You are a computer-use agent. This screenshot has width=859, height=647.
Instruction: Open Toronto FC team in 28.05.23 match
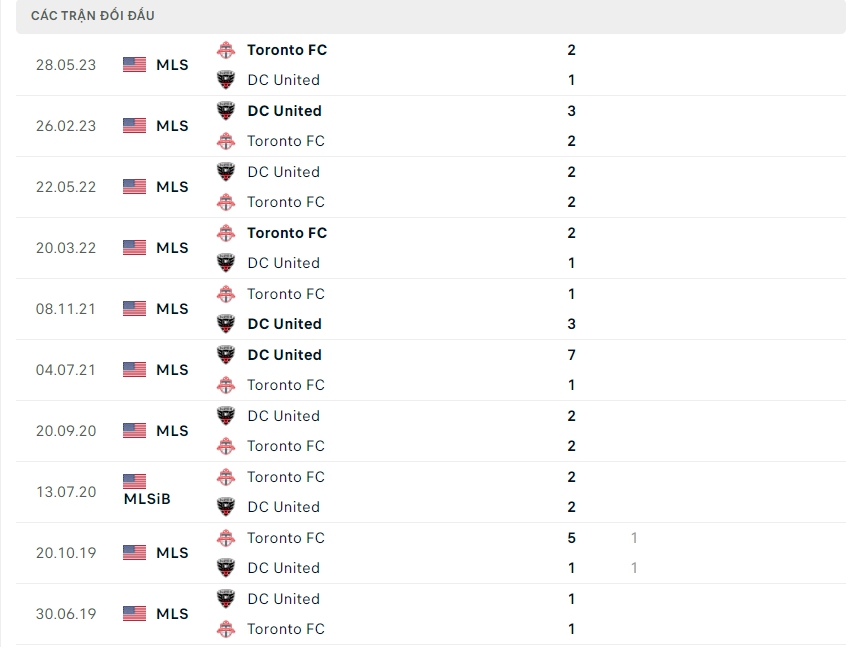coord(287,50)
